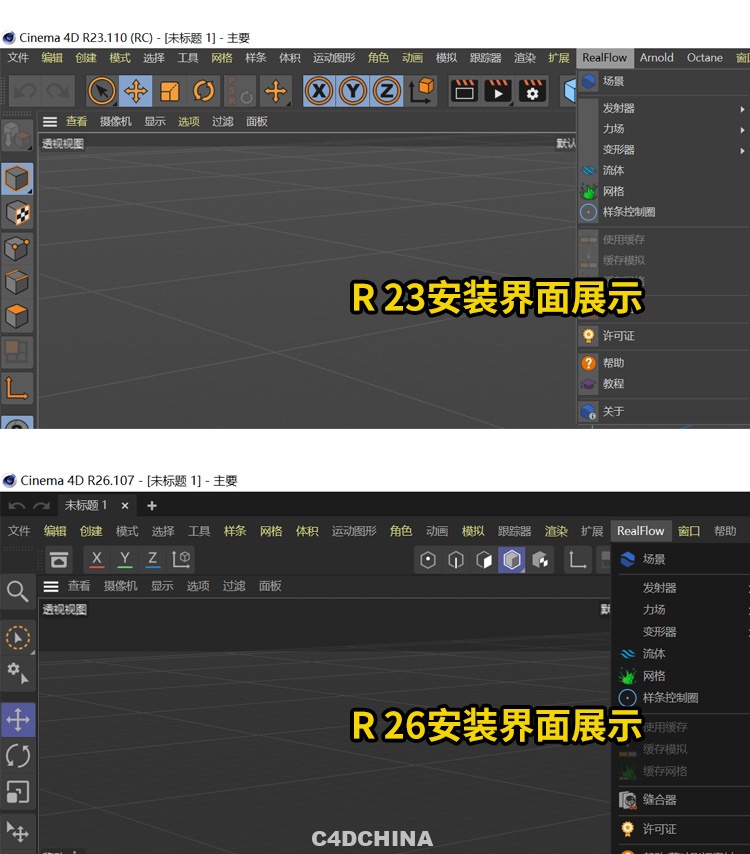Select the Scale tool in R26 left palette
This screenshot has height=854, width=750.
pos(18,792)
